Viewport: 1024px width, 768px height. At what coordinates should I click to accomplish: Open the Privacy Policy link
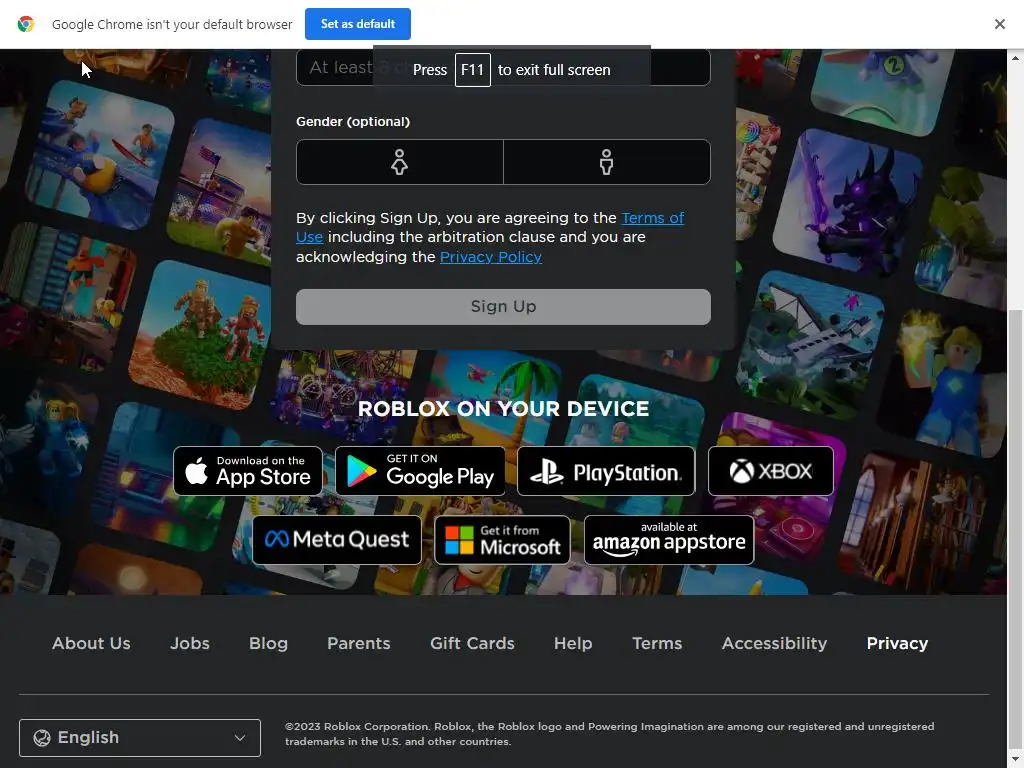pyautogui.click(x=490, y=257)
